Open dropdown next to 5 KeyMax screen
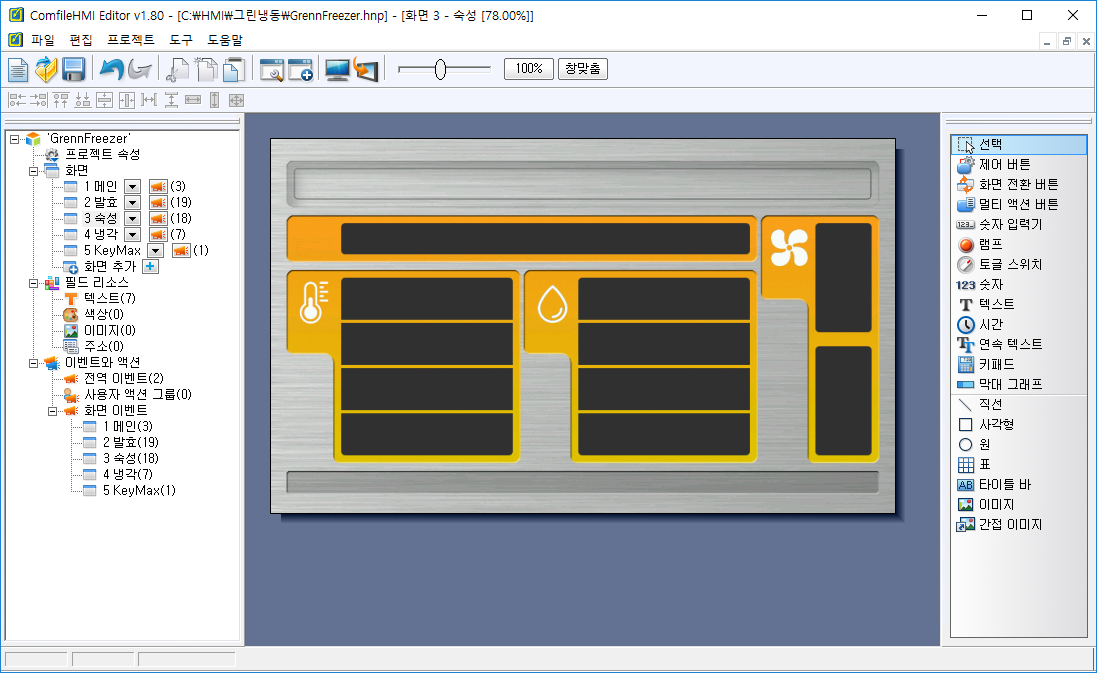This screenshot has width=1097, height=673. coord(155,250)
